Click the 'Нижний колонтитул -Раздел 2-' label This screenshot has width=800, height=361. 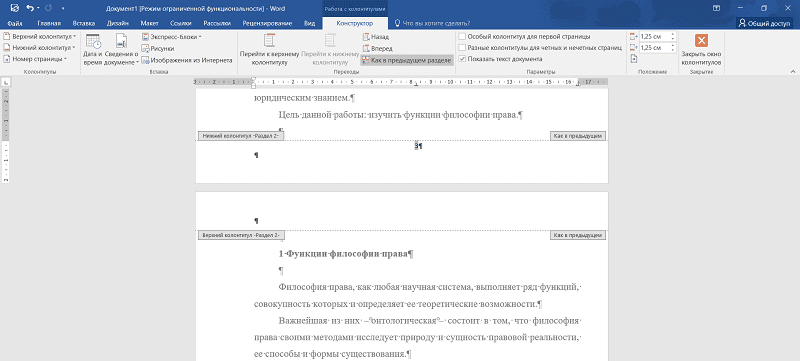pos(241,136)
